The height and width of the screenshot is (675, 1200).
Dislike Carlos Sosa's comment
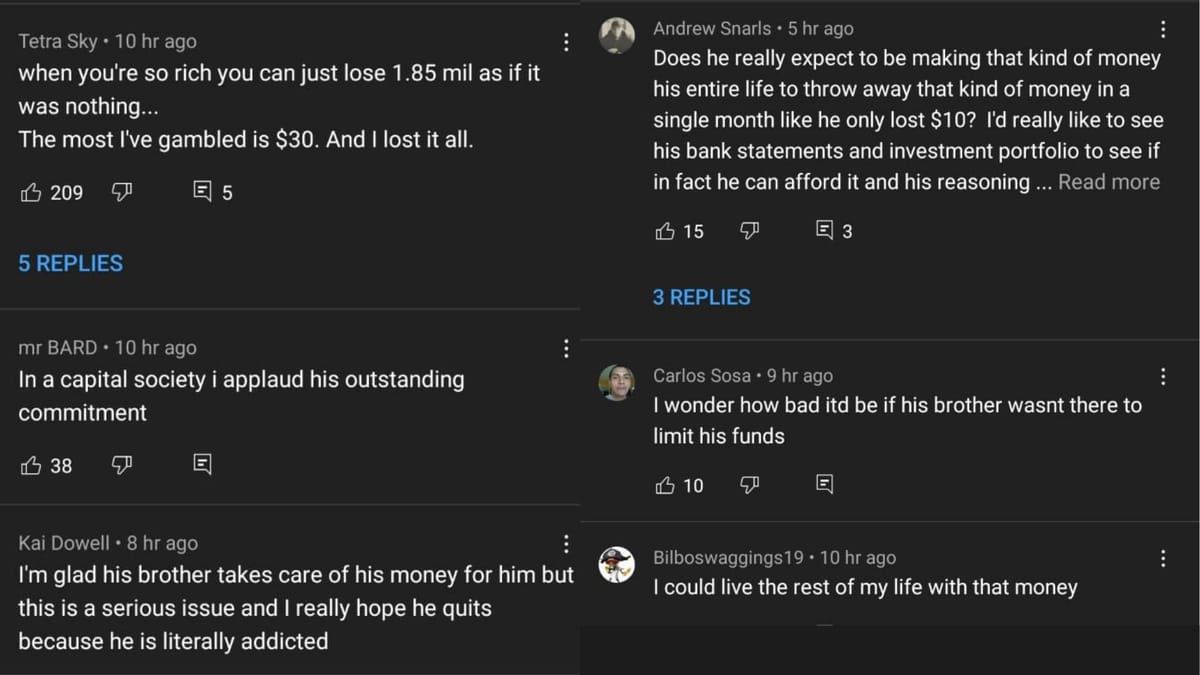(750, 486)
